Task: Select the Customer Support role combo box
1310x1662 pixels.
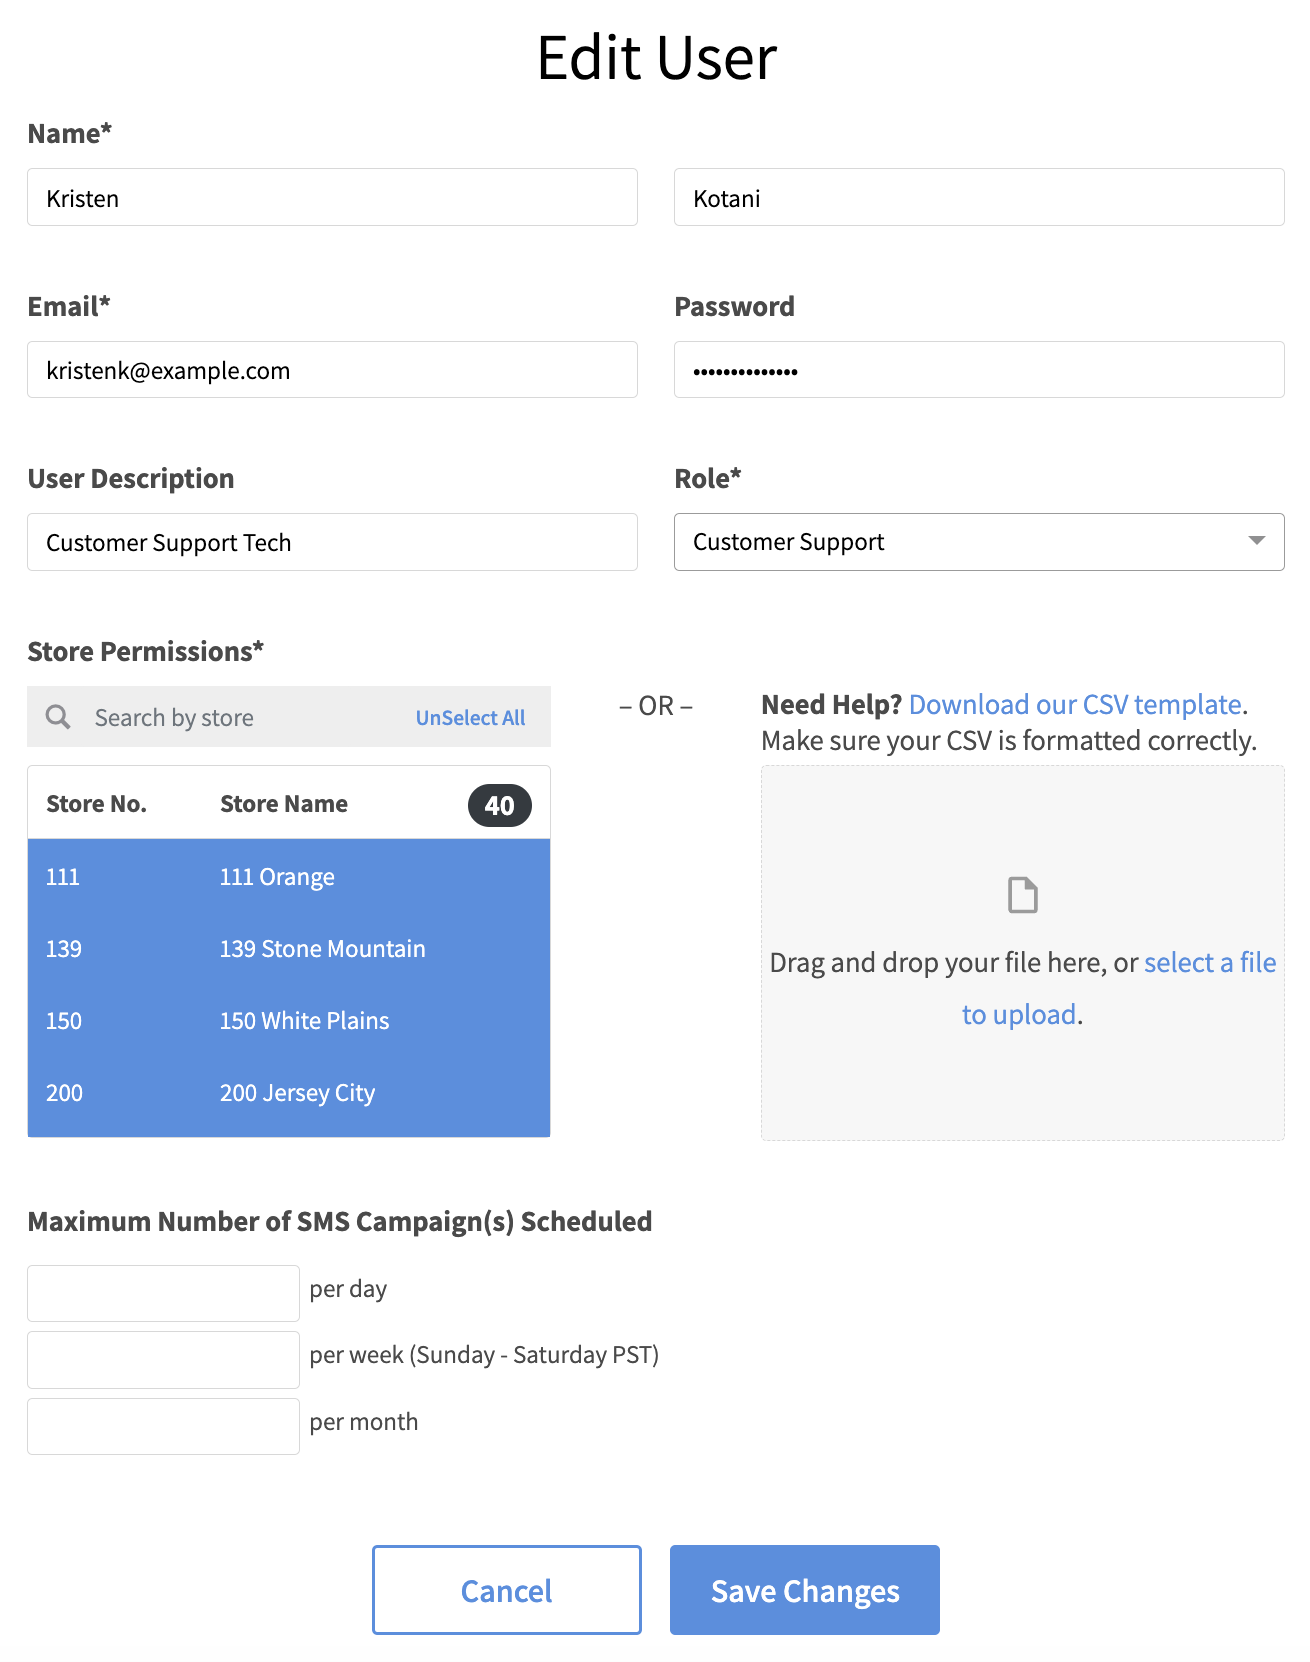Action: 960,542
